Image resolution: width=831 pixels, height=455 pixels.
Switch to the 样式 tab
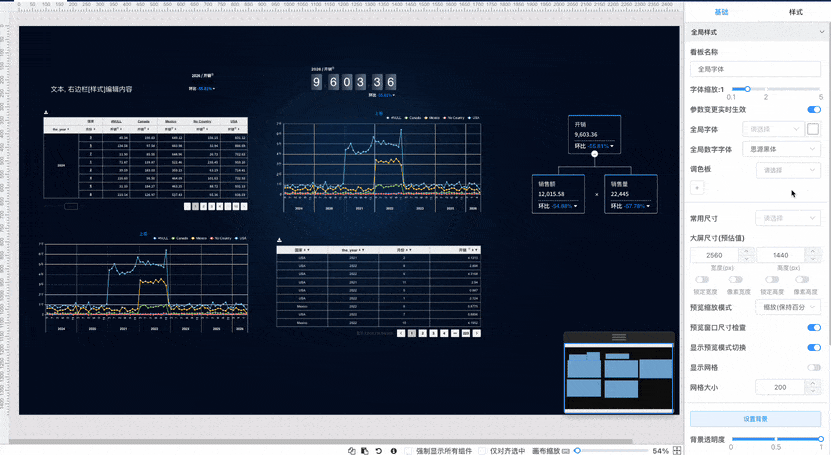pyautogui.click(x=795, y=12)
